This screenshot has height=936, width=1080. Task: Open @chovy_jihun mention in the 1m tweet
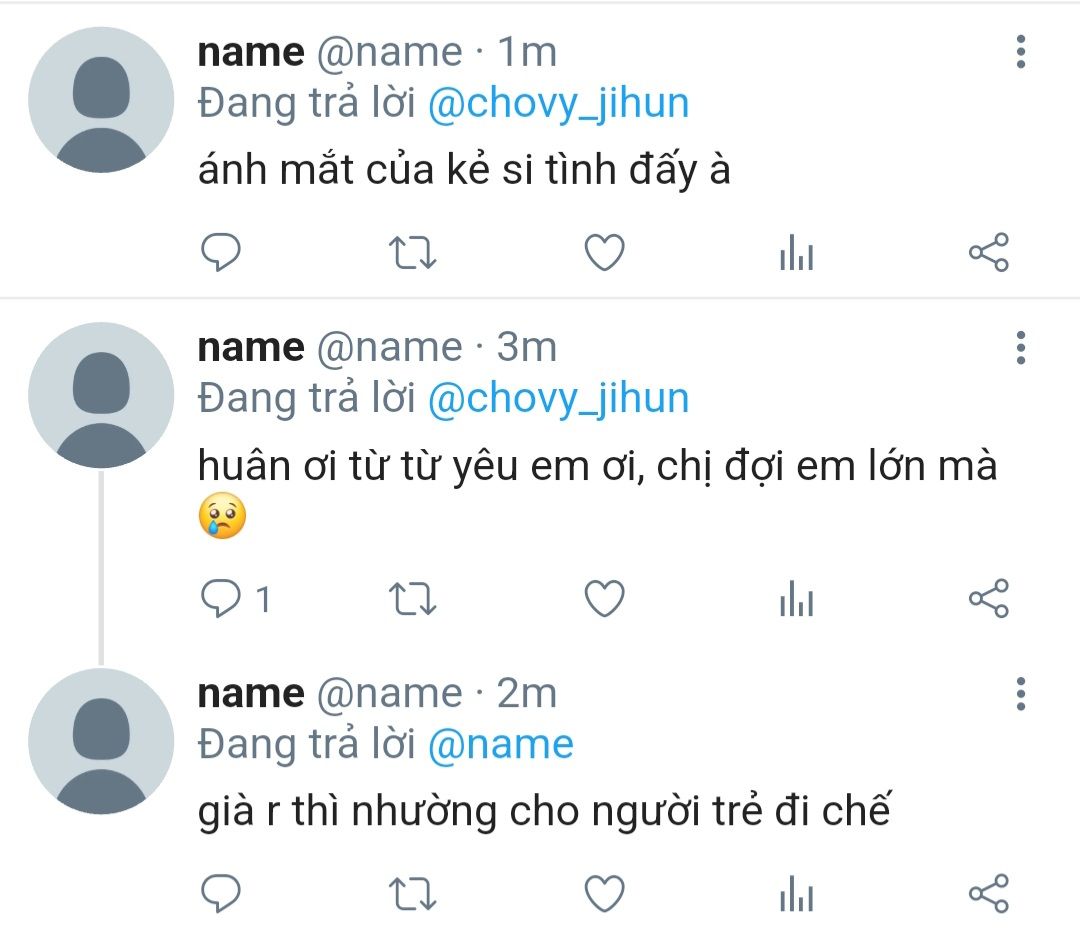(558, 104)
